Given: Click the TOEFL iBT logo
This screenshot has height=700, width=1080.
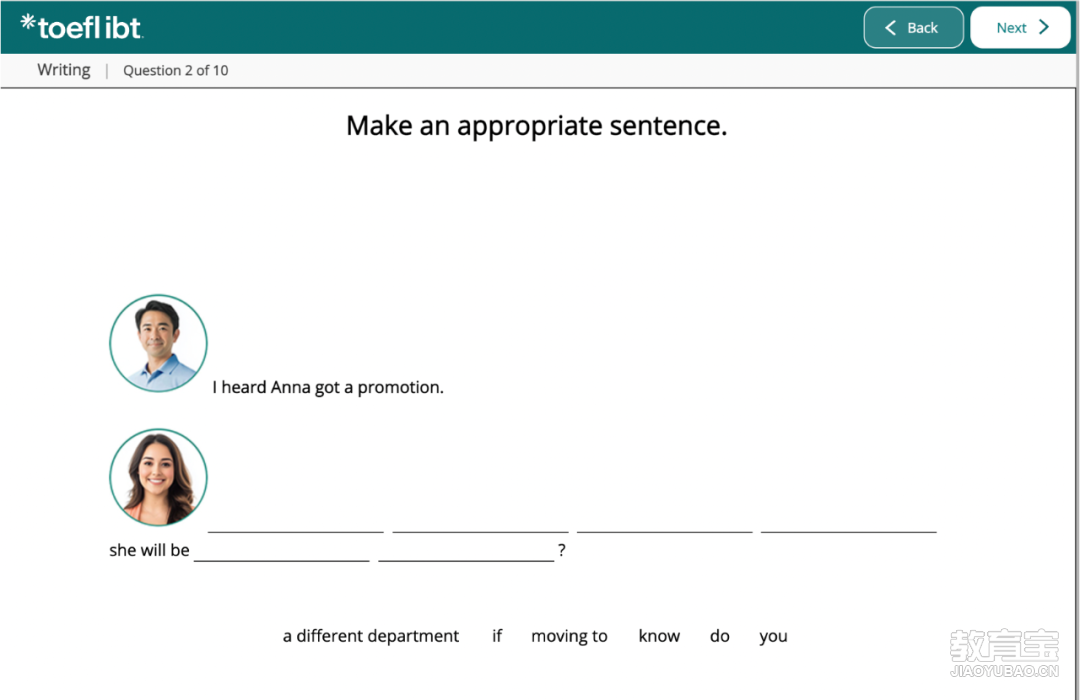Looking at the screenshot, I should click(82, 27).
